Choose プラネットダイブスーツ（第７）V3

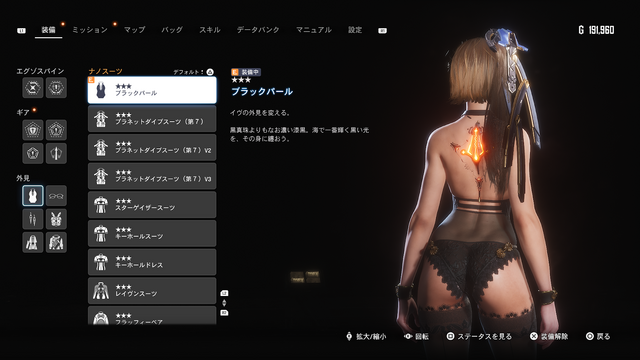click(152, 176)
